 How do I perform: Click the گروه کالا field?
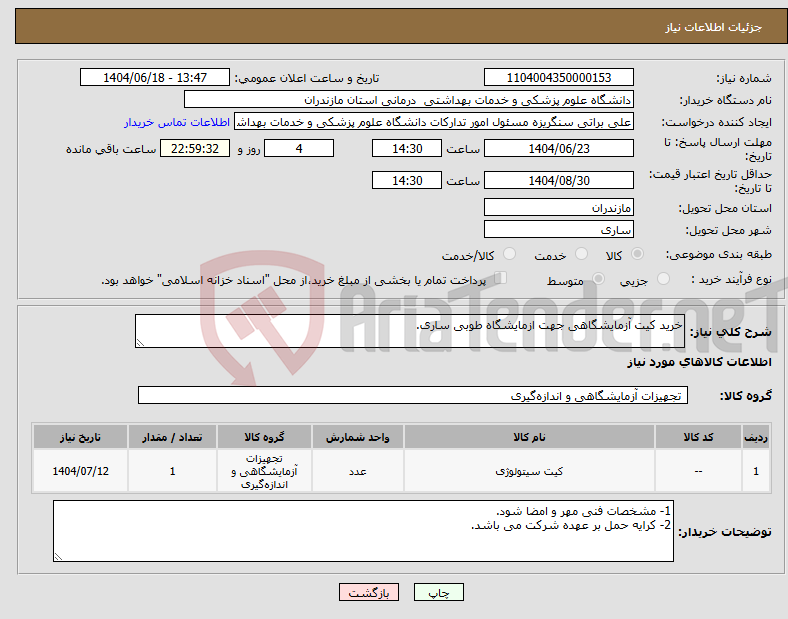(413, 395)
